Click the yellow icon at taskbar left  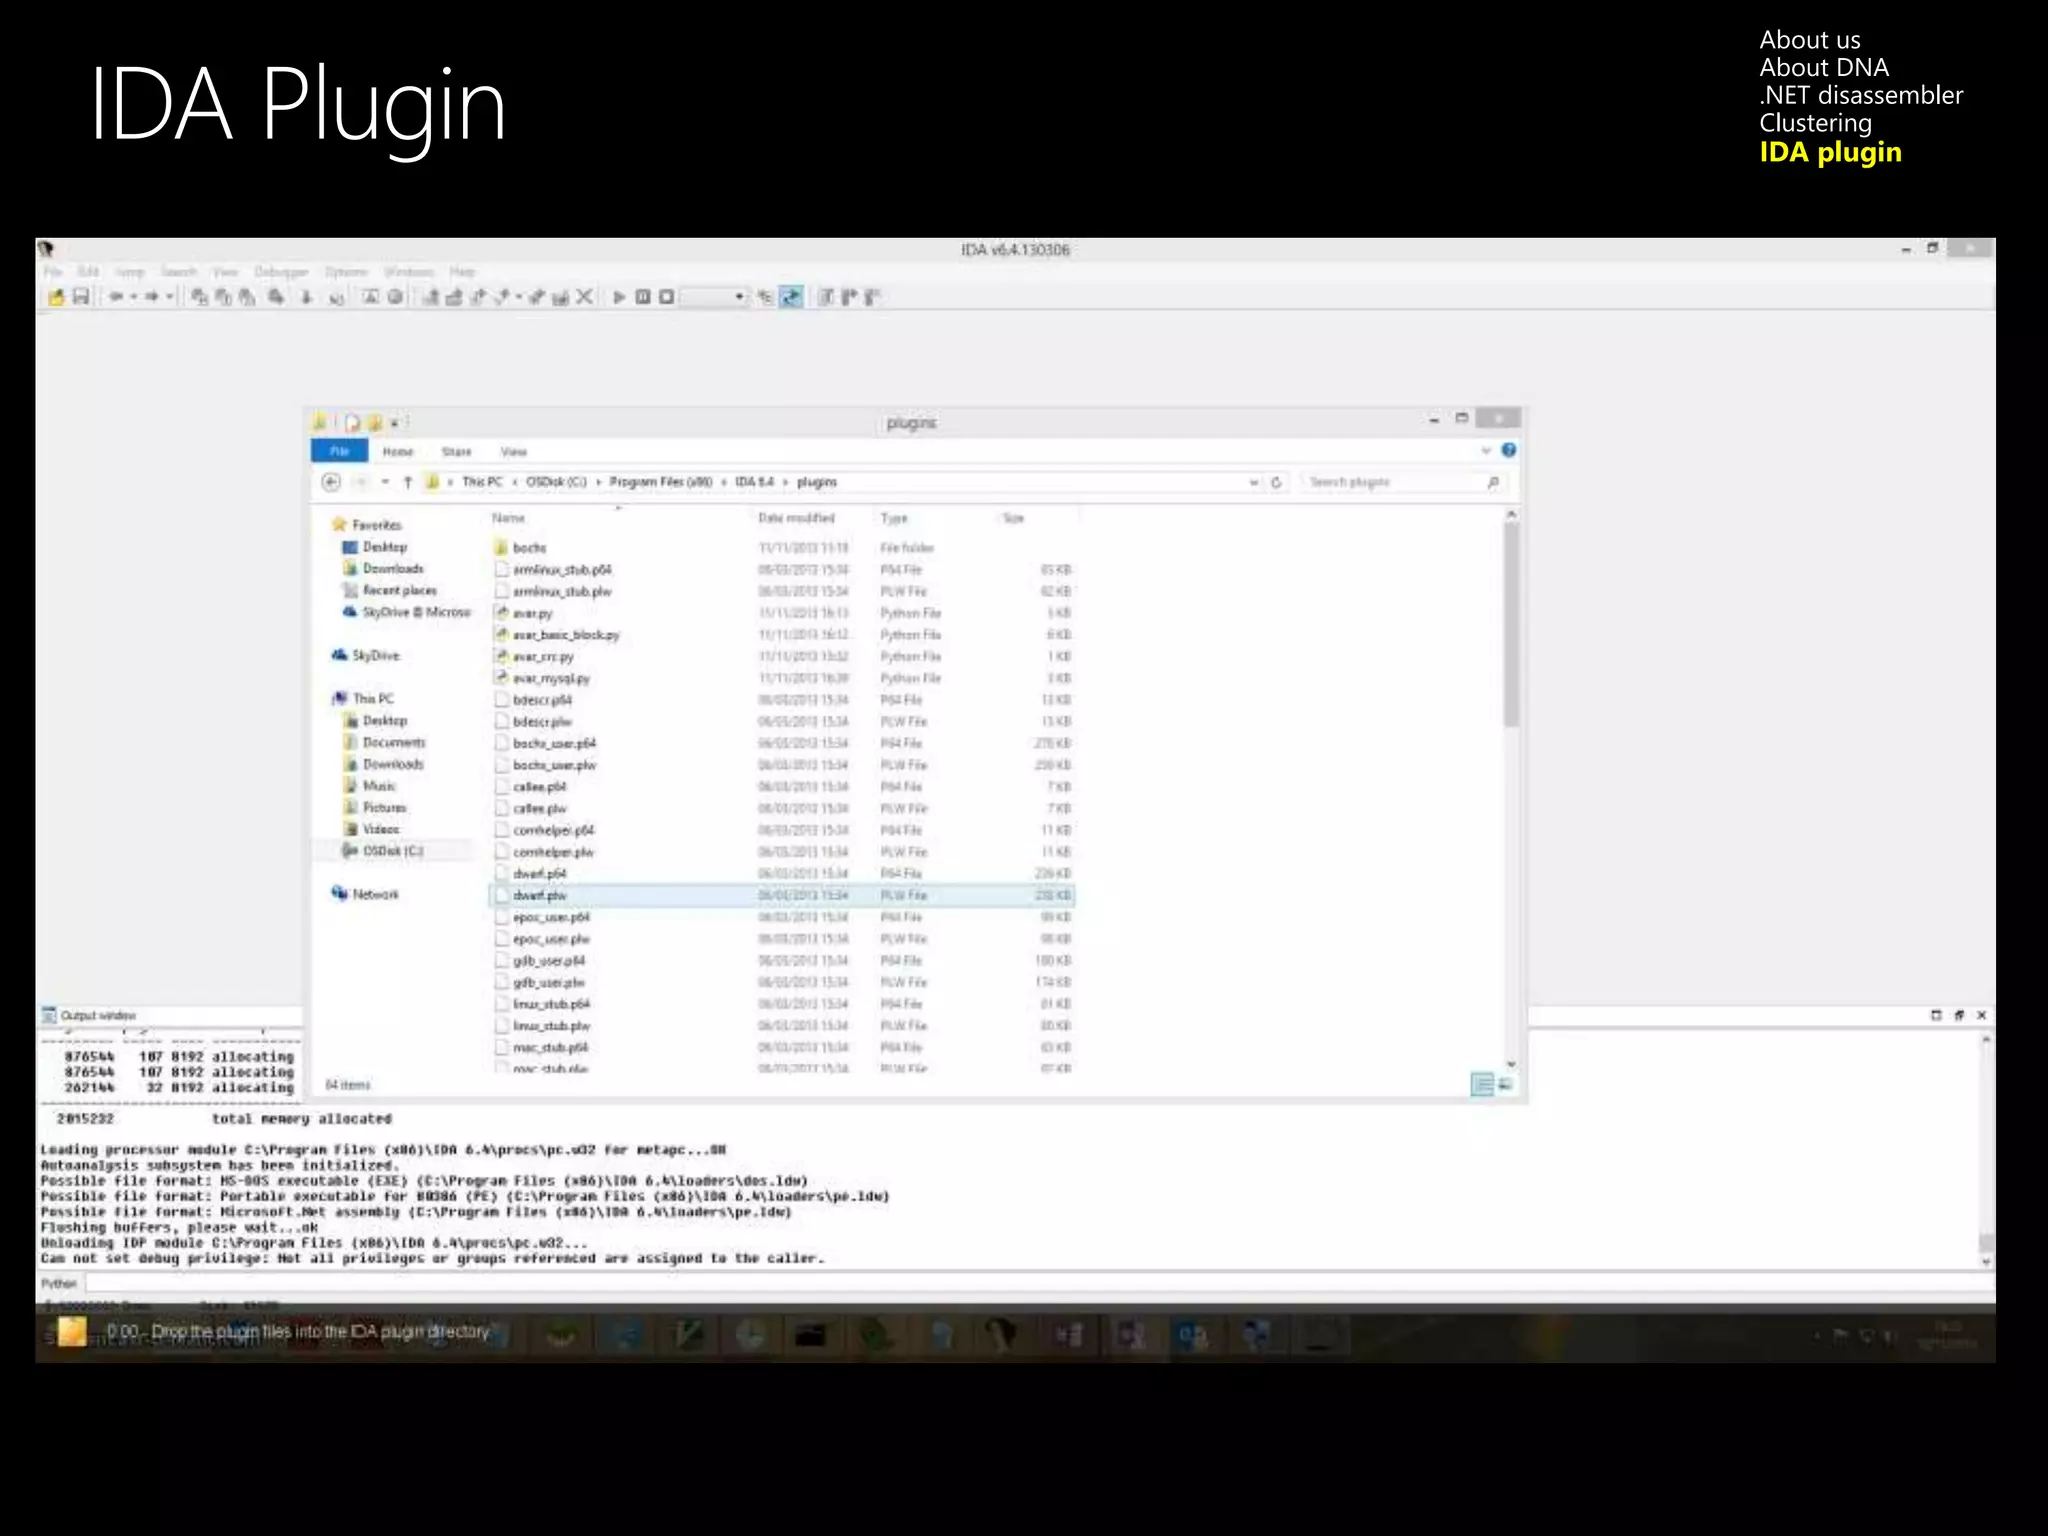72,1331
